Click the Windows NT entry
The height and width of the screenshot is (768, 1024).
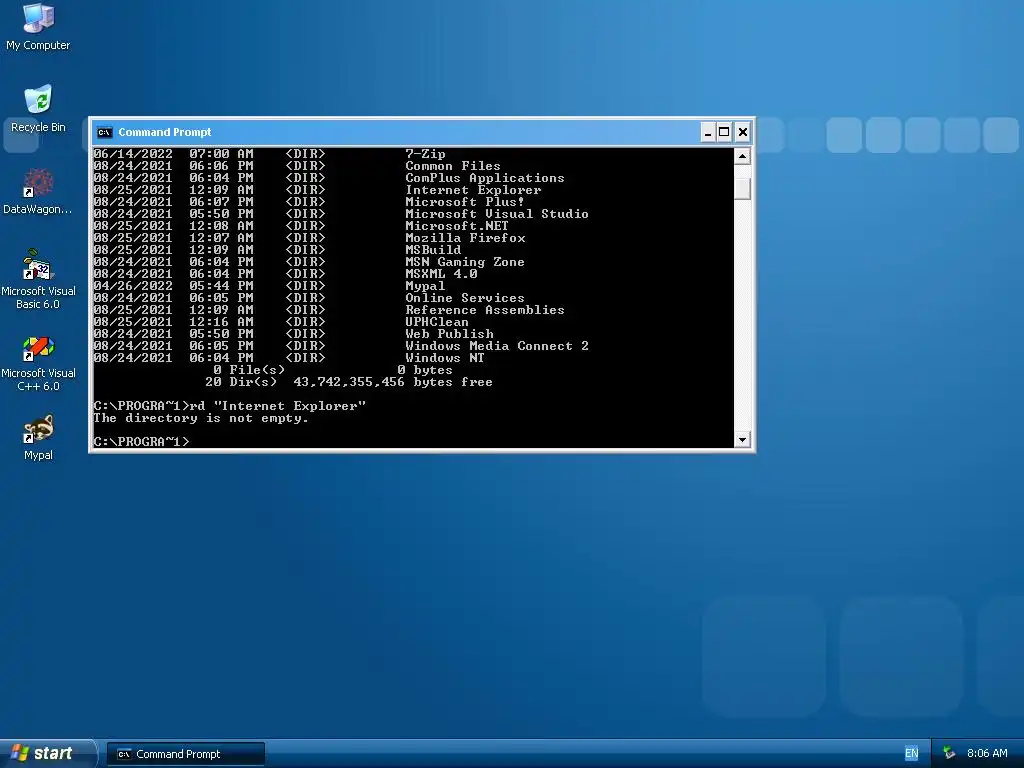tap(445, 358)
